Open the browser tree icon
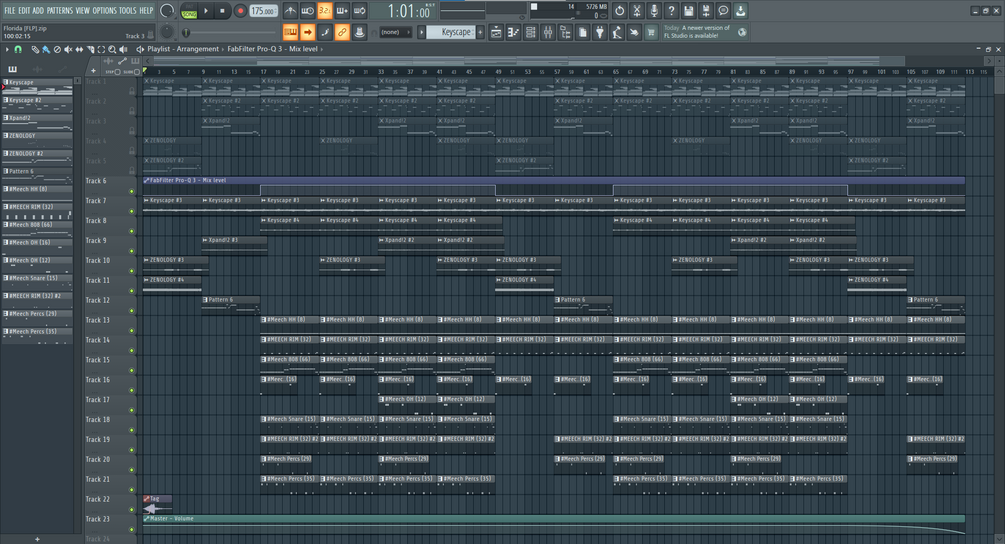Viewport: 1005px width, 544px height. (565, 32)
